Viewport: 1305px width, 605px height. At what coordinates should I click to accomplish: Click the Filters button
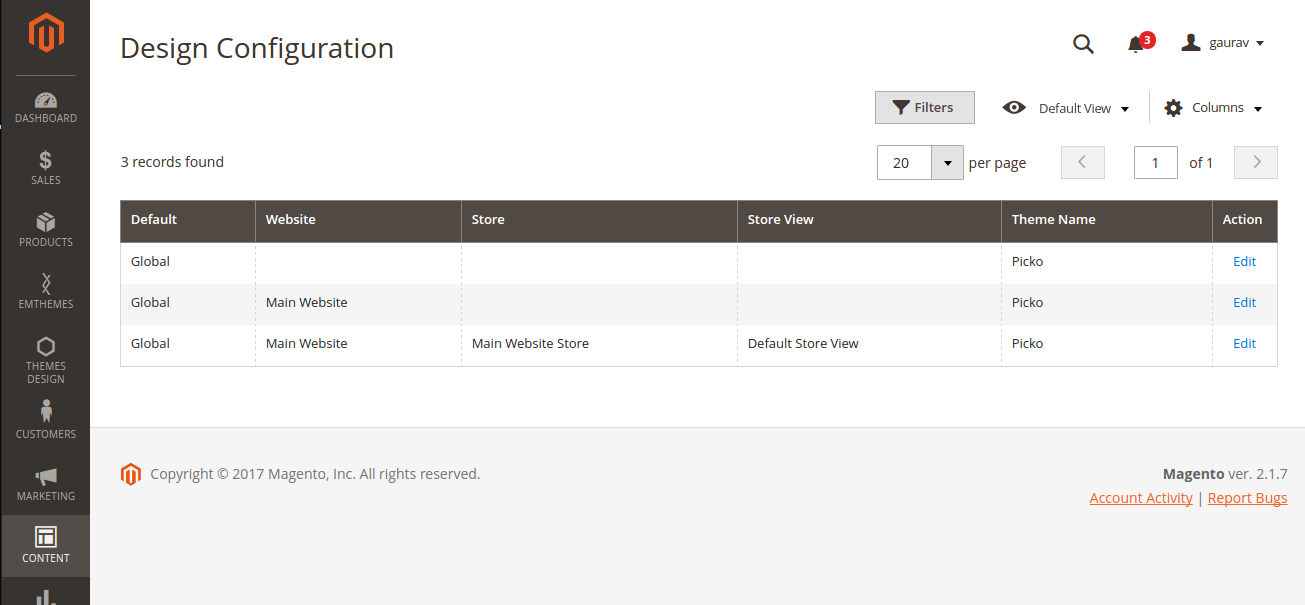point(924,108)
